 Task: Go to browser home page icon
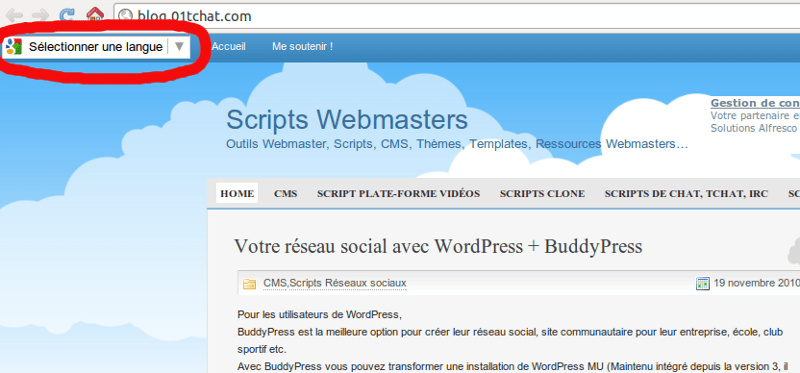[x=95, y=14]
